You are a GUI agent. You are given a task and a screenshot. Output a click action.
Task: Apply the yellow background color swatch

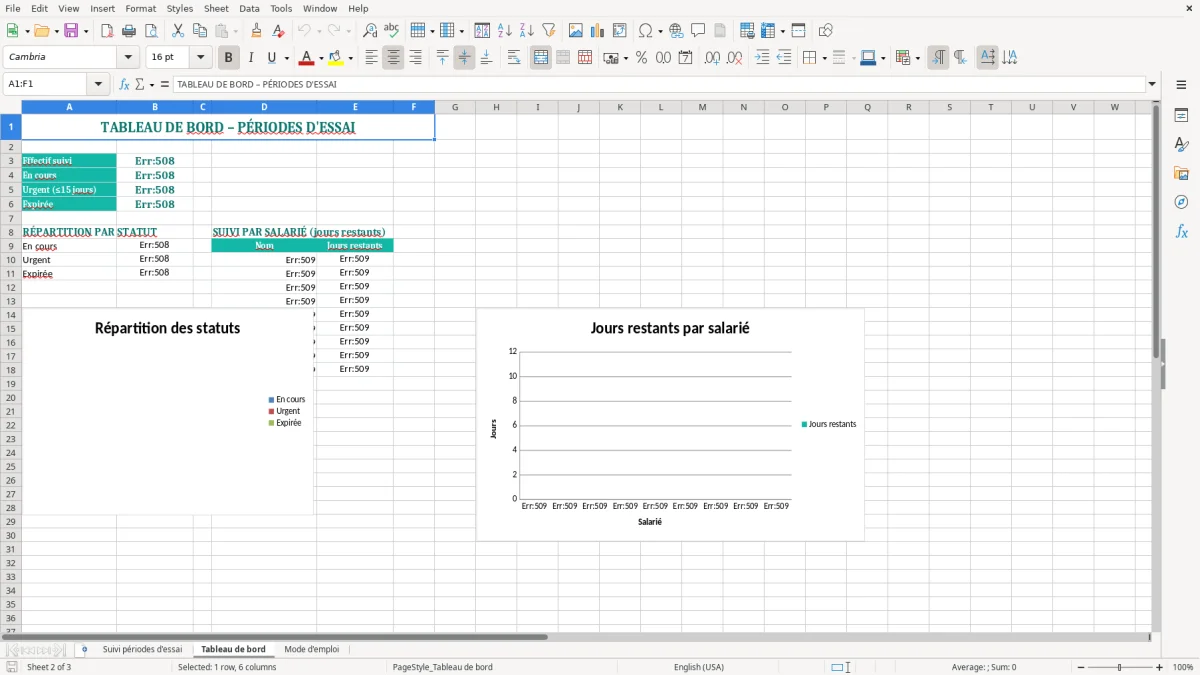tap(336, 58)
